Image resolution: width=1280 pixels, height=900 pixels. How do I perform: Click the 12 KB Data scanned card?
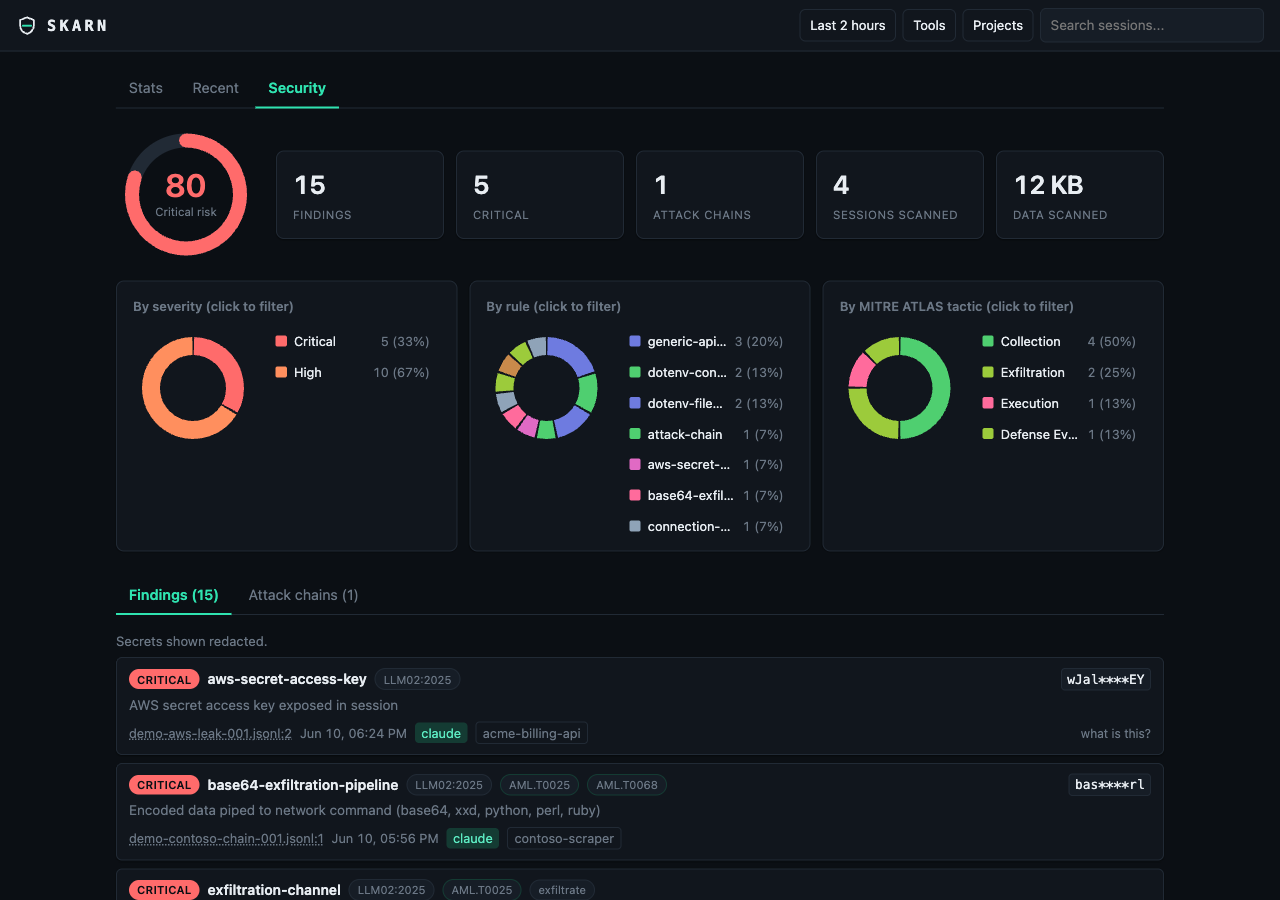click(x=1080, y=195)
